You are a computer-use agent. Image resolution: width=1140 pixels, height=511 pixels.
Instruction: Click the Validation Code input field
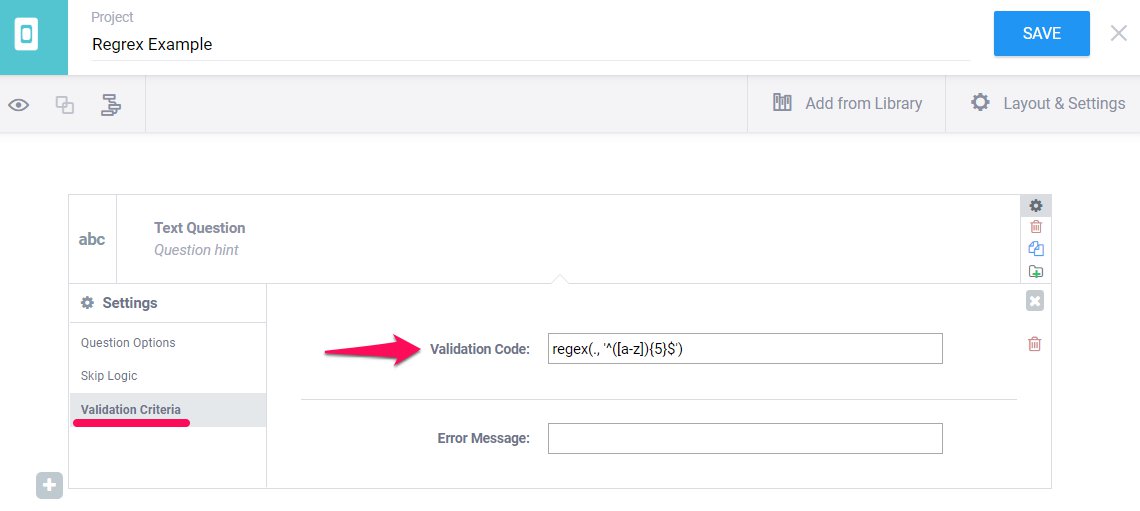coord(745,349)
